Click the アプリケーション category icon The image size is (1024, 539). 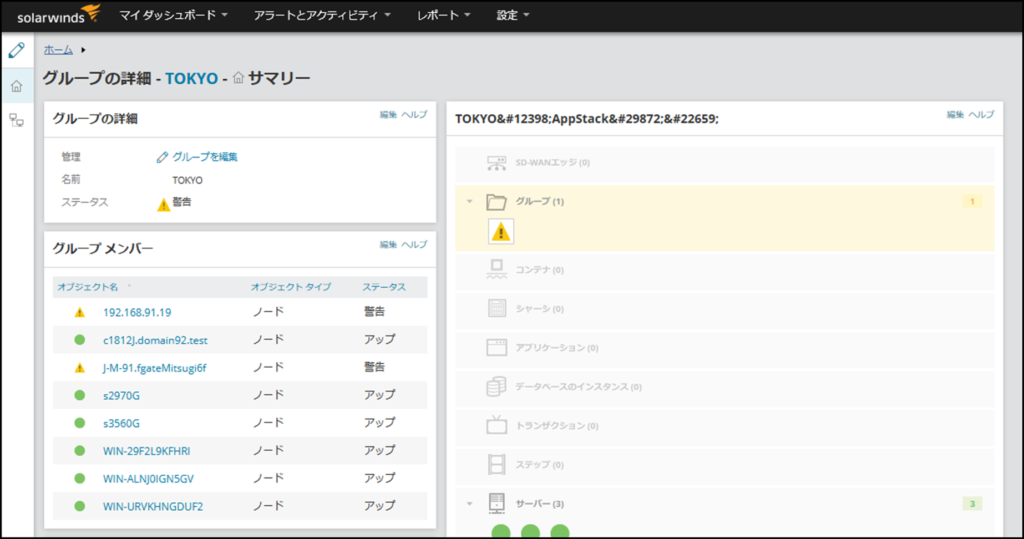tap(496, 348)
